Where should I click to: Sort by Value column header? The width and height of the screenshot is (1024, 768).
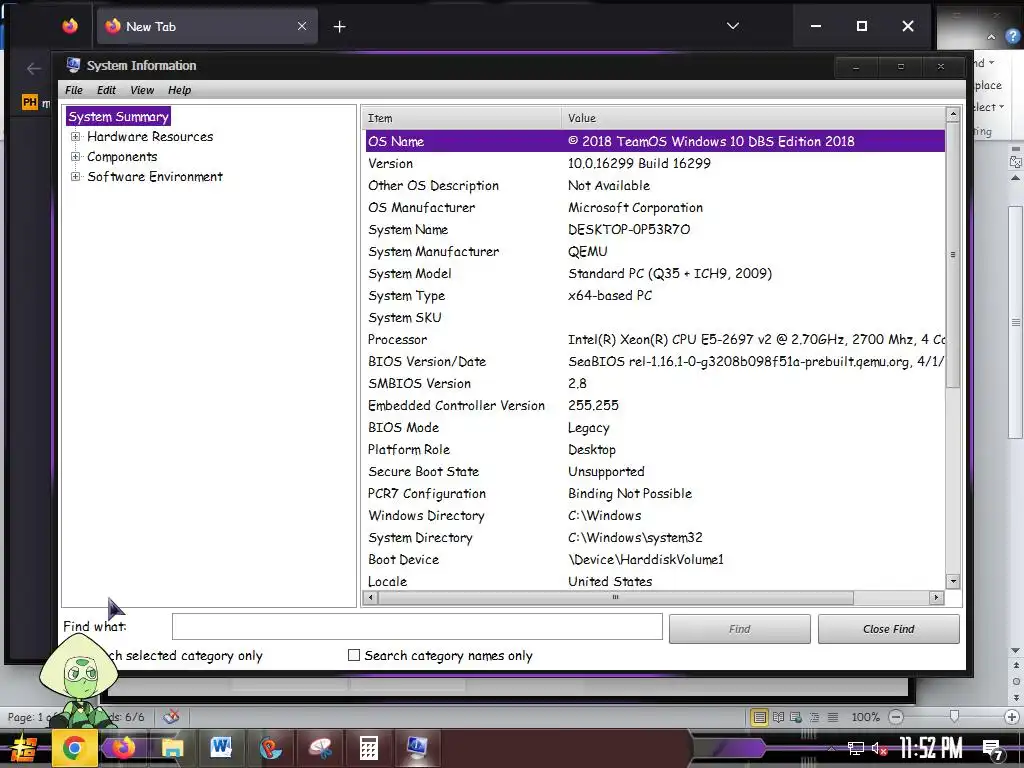click(x=753, y=118)
